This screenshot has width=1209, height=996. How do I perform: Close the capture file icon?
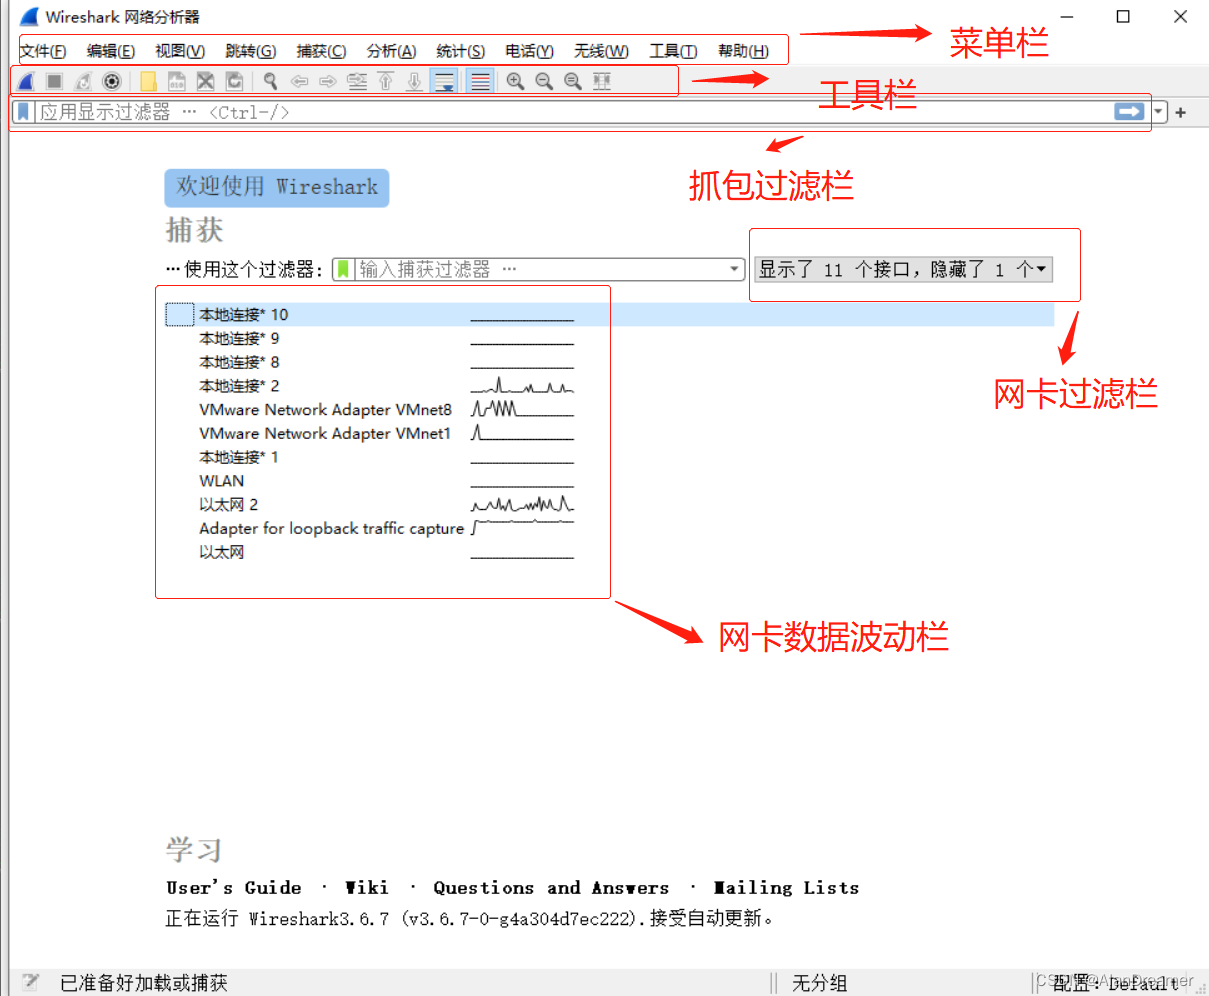coord(206,81)
